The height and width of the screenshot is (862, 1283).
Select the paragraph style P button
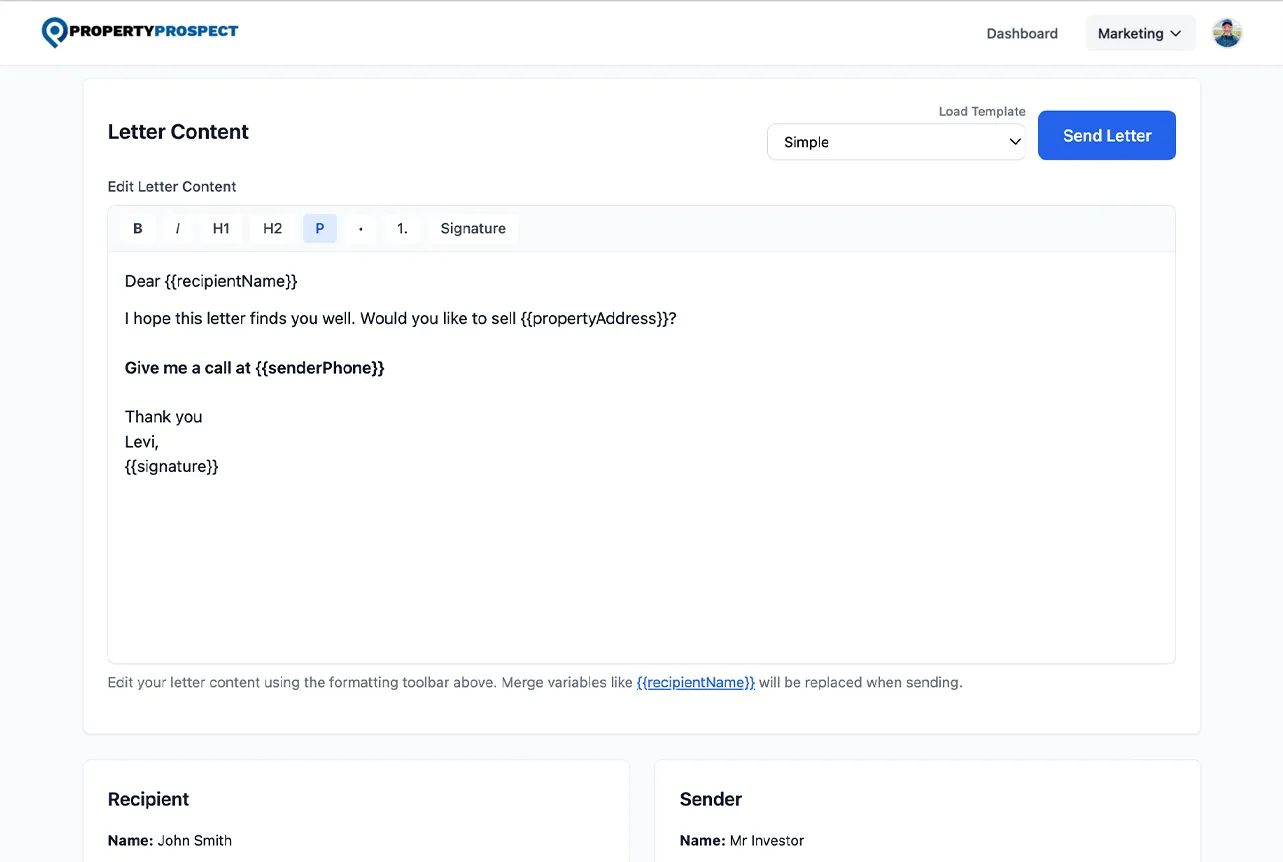319,228
